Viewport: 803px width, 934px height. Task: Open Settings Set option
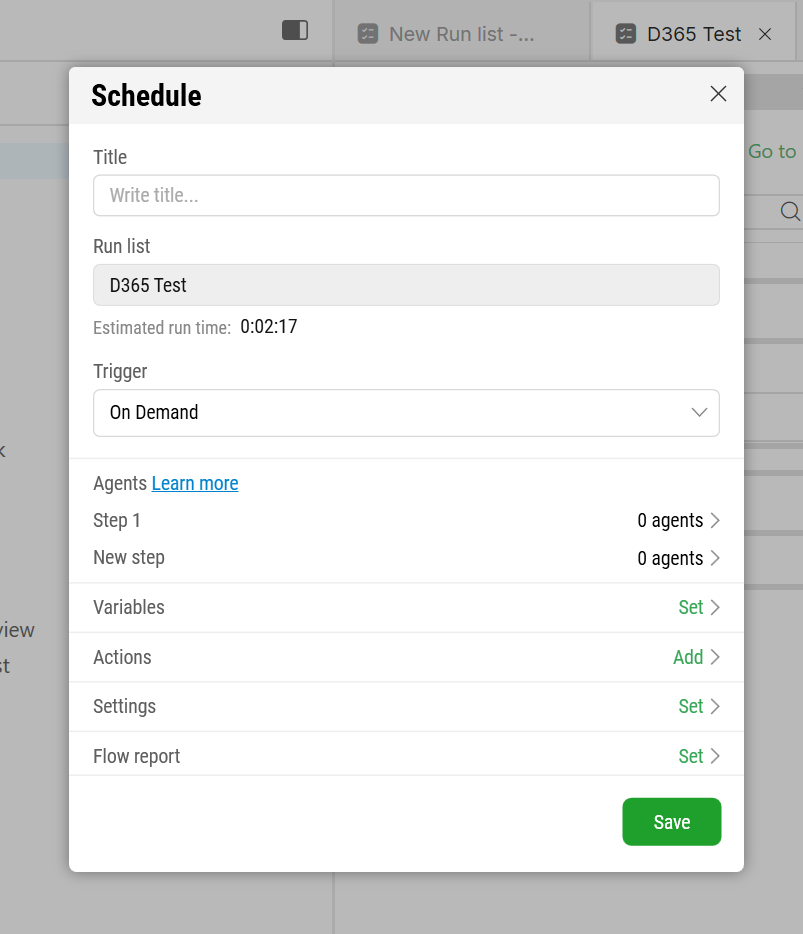(699, 706)
